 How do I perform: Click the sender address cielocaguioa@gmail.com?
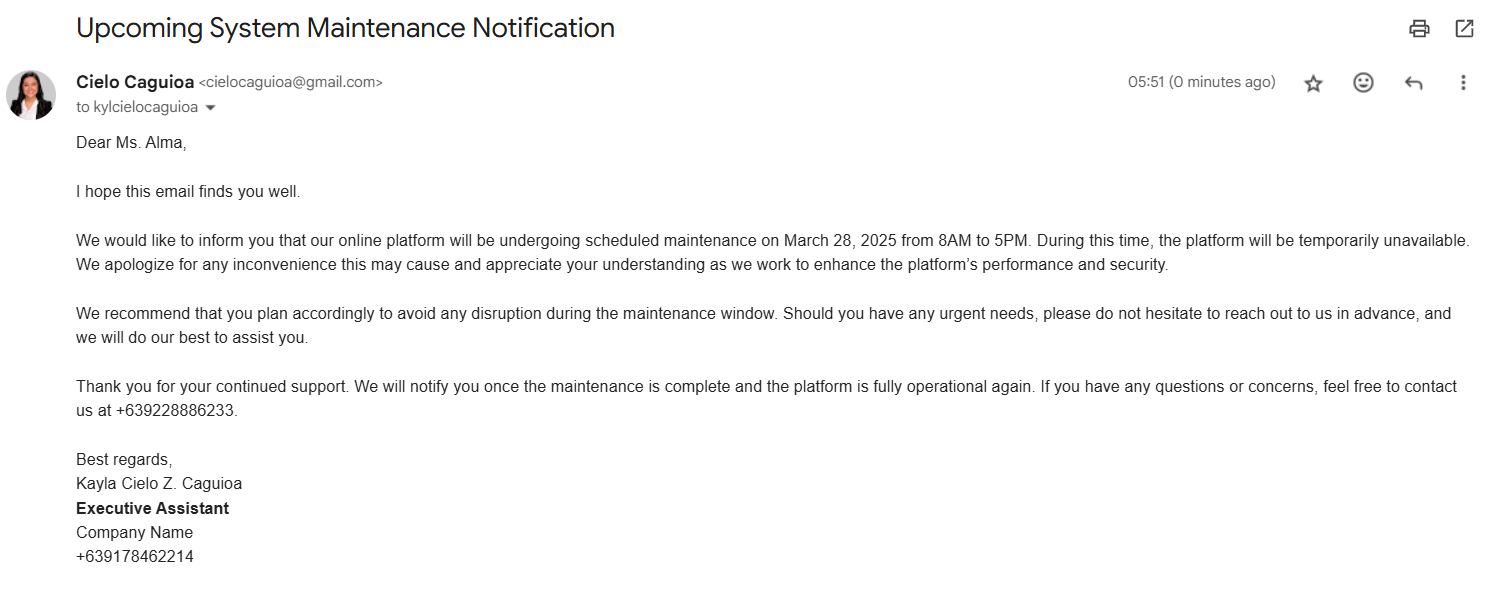[x=291, y=83]
